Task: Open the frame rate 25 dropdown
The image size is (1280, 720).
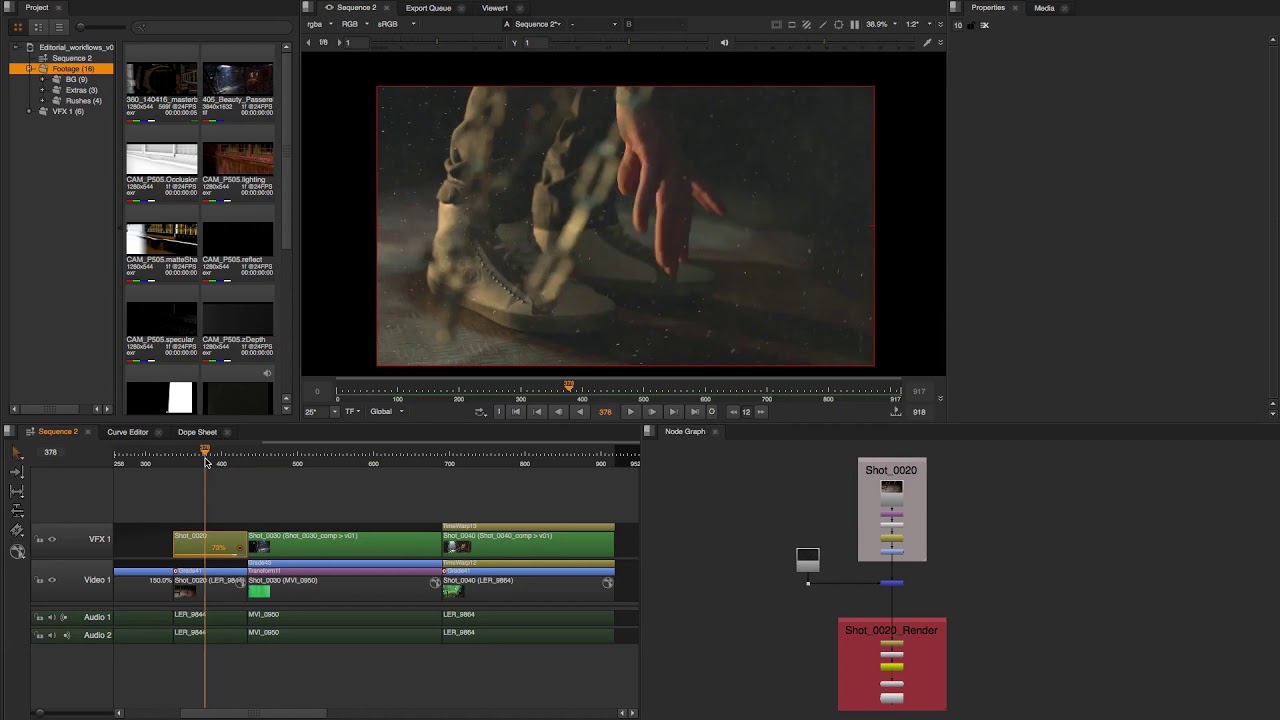Action: (321, 412)
